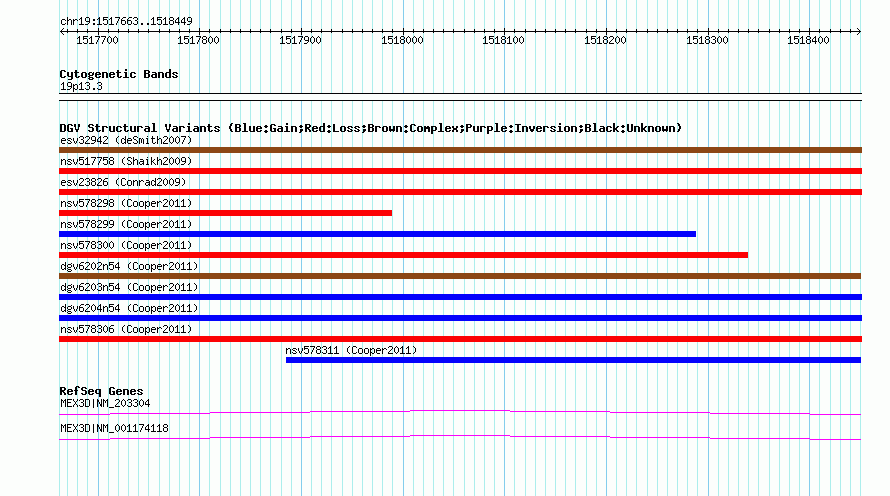This screenshot has width=890, height=496.
Task: Click the 1518000 ruler position label
Action: [402, 40]
